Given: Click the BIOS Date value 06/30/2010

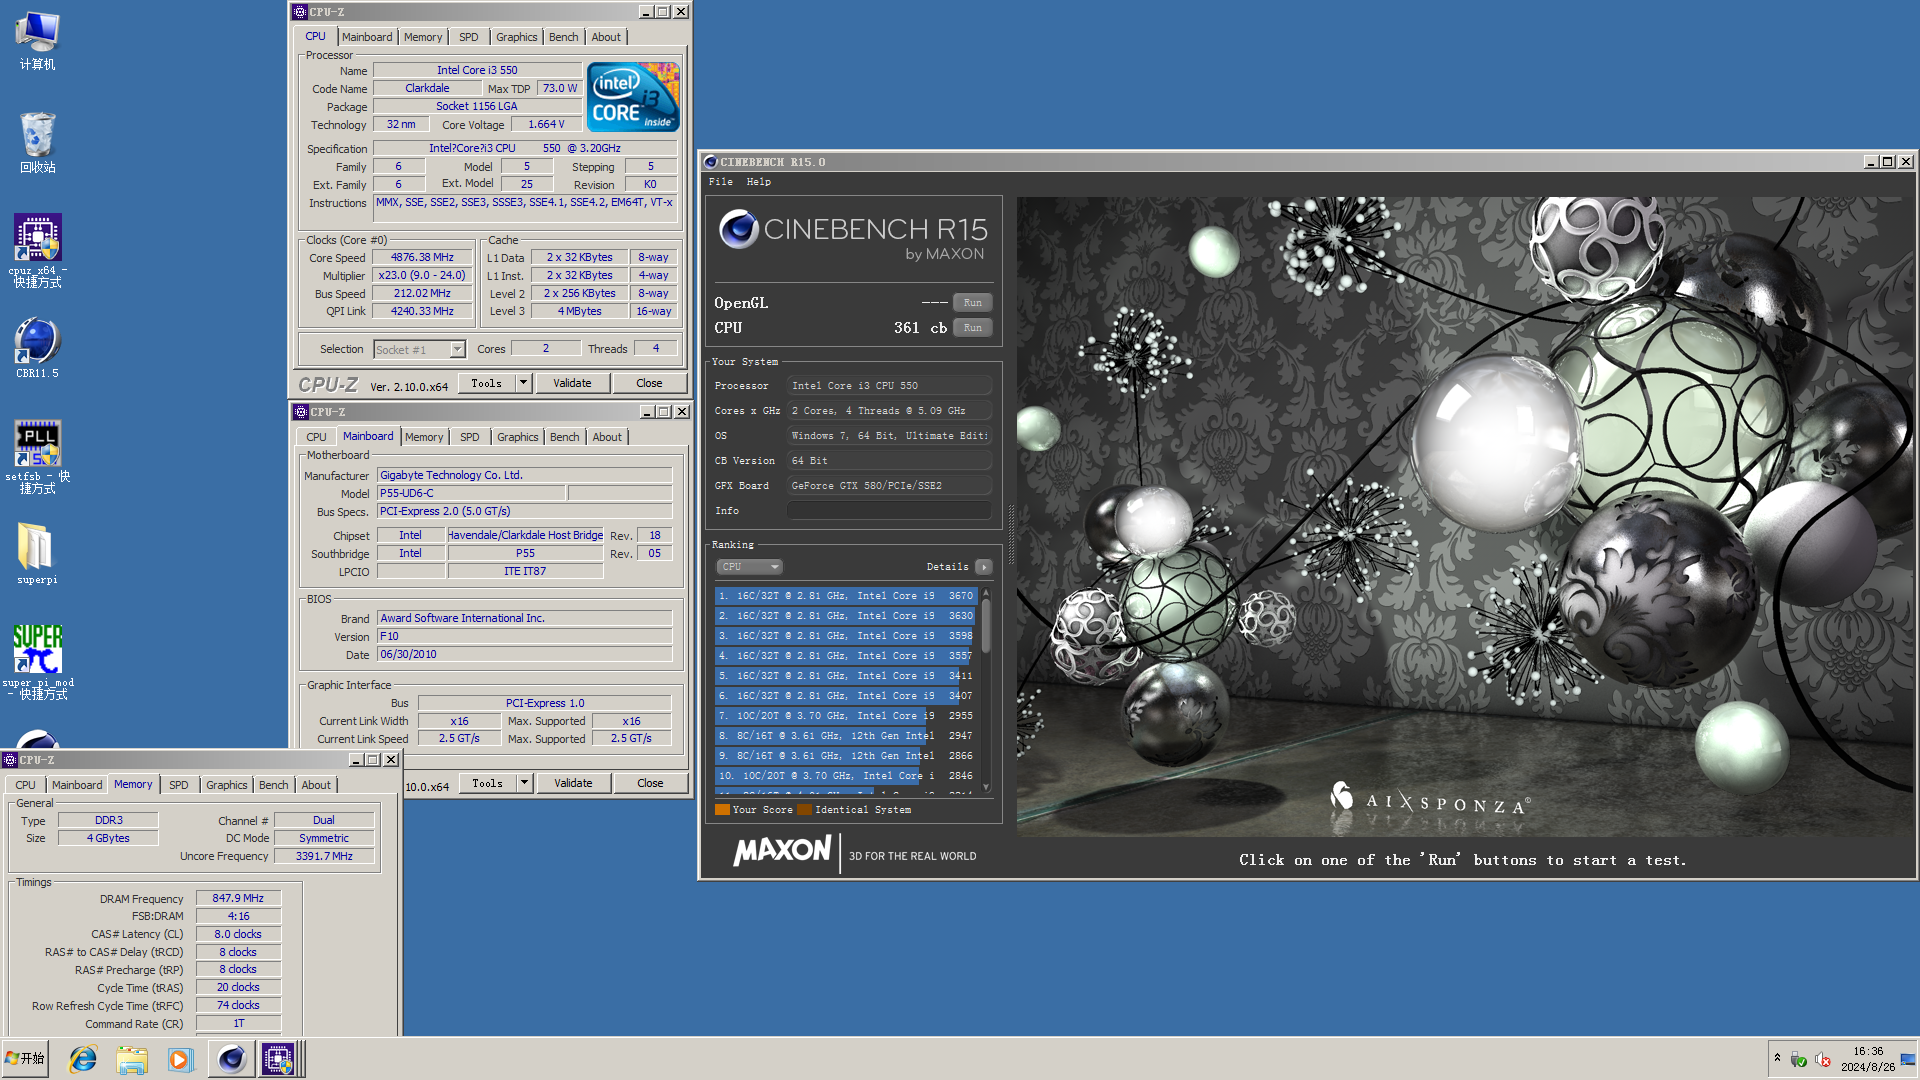Looking at the screenshot, I should tap(524, 655).
